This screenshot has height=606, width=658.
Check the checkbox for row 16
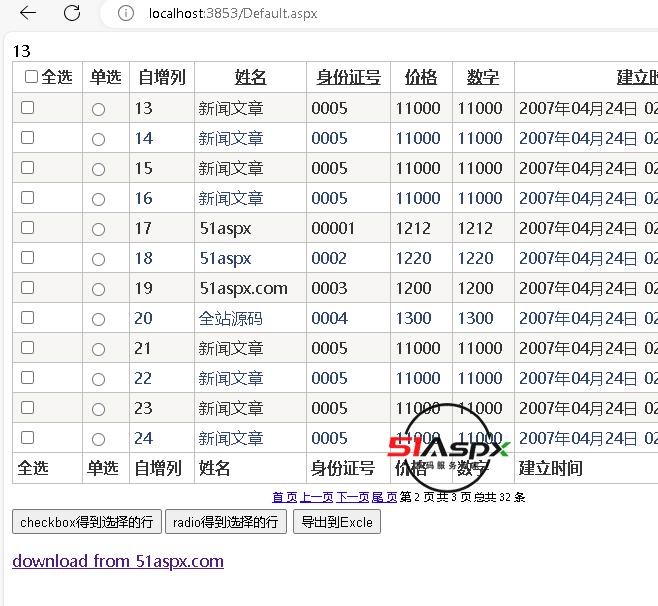tap(28, 198)
